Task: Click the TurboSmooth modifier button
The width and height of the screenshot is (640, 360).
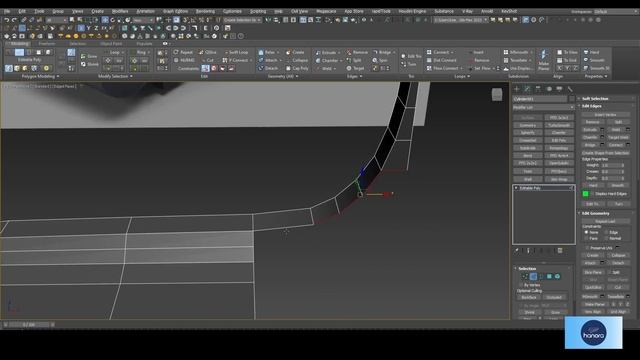Action: (x=559, y=125)
